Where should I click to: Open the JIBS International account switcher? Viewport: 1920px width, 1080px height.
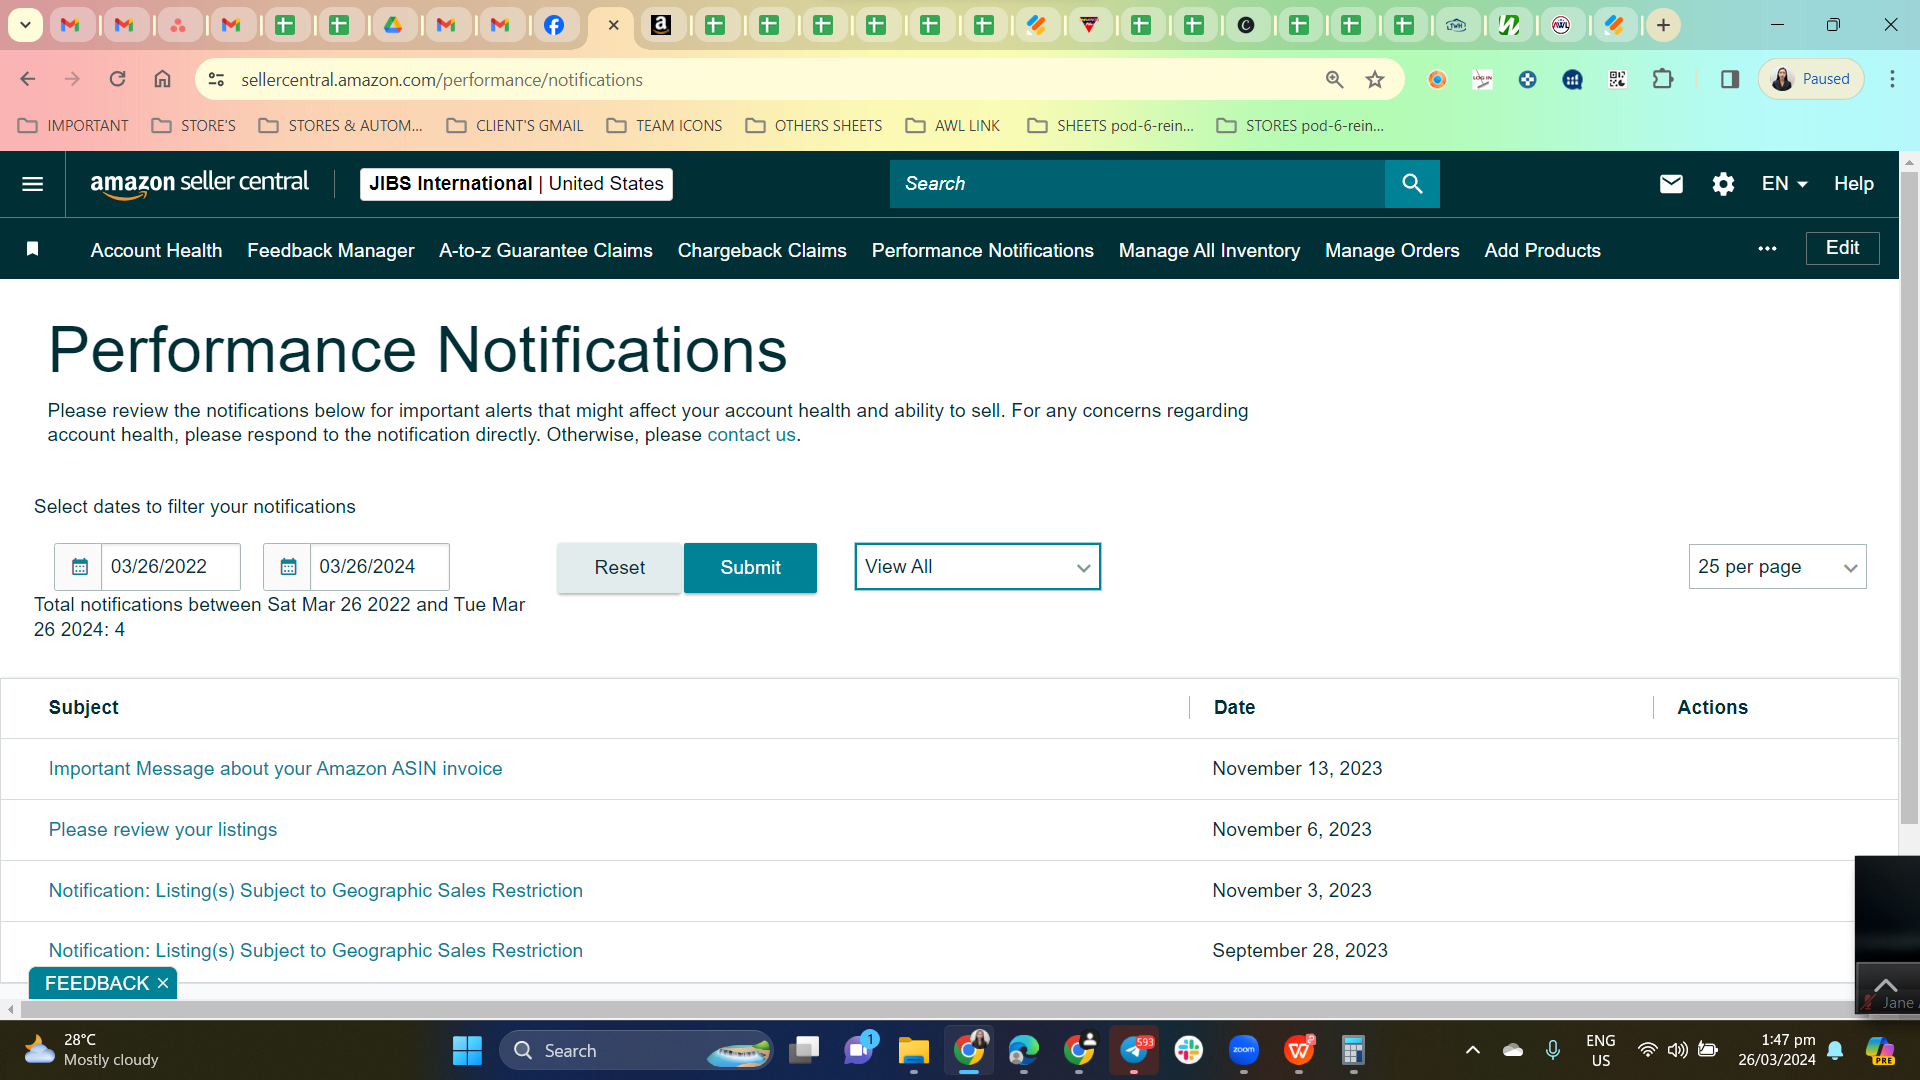[516, 184]
